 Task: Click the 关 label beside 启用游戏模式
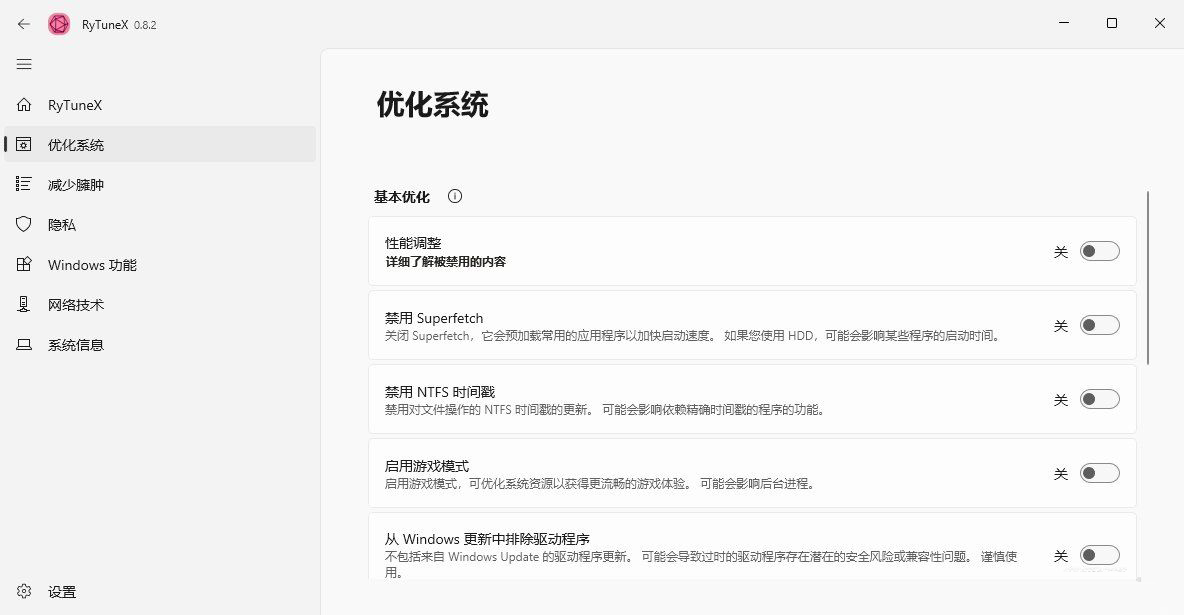point(1061,474)
